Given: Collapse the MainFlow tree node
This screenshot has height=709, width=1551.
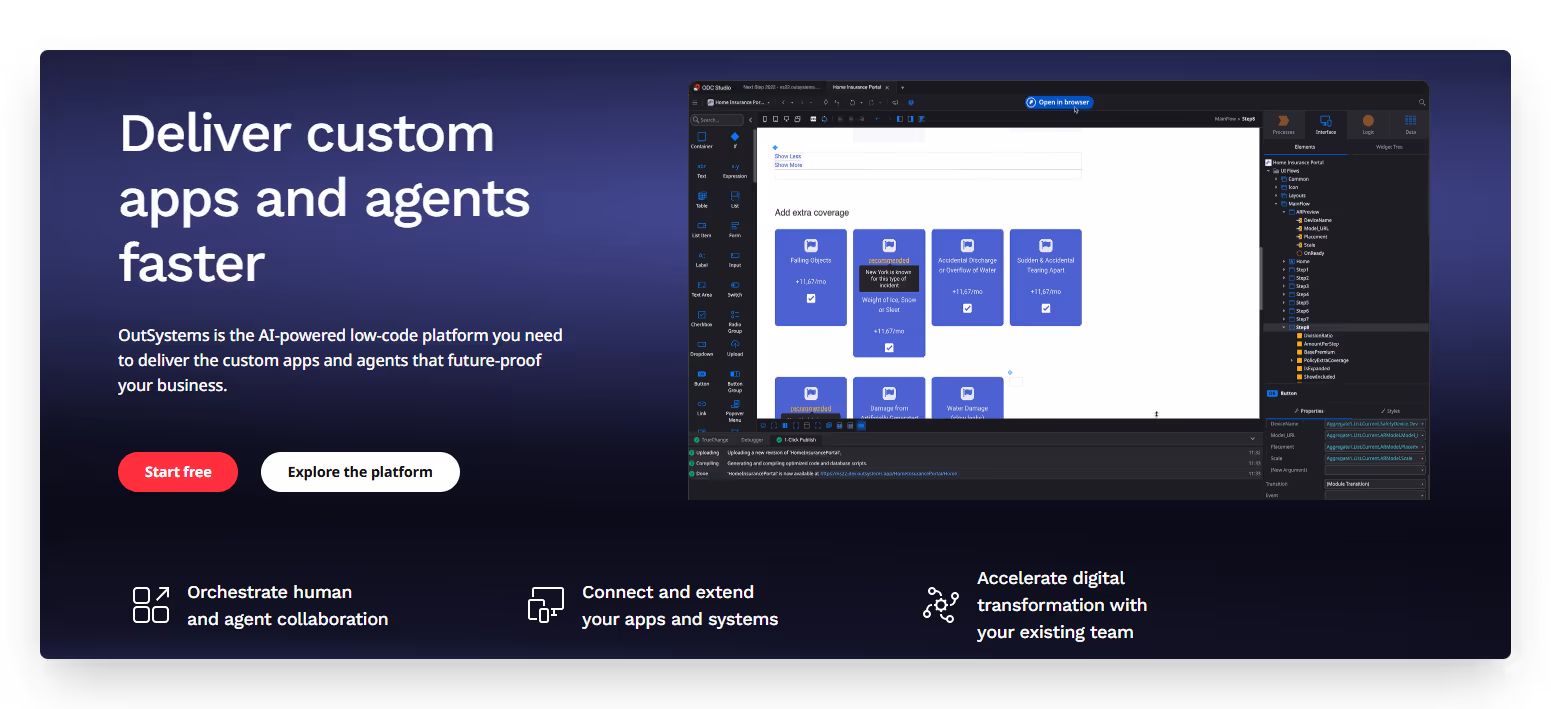Looking at the screenshot, I should [x=1276, y=203].
